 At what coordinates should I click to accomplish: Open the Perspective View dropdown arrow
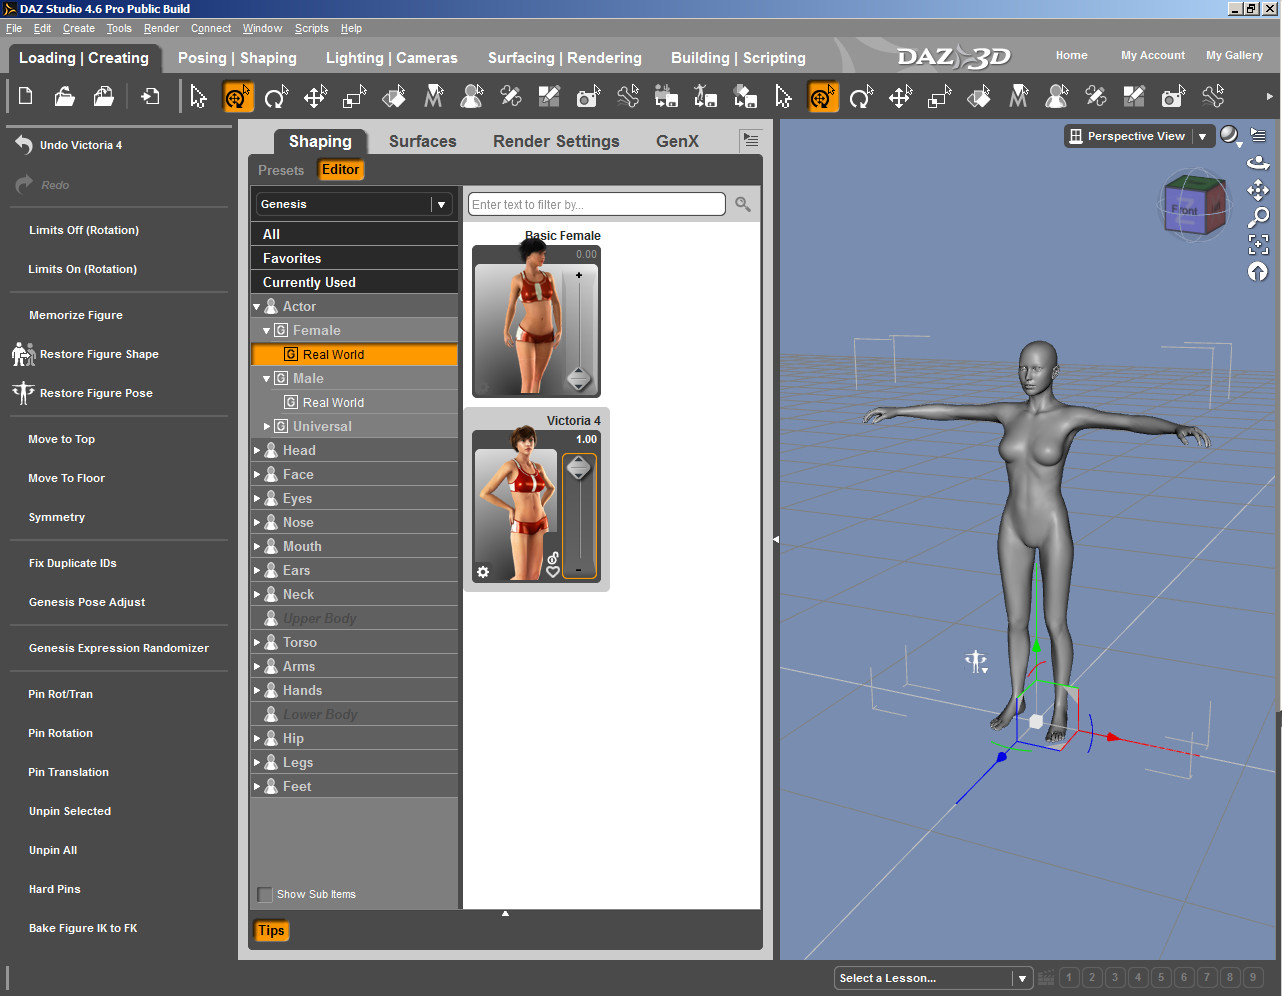(1202, 136)
